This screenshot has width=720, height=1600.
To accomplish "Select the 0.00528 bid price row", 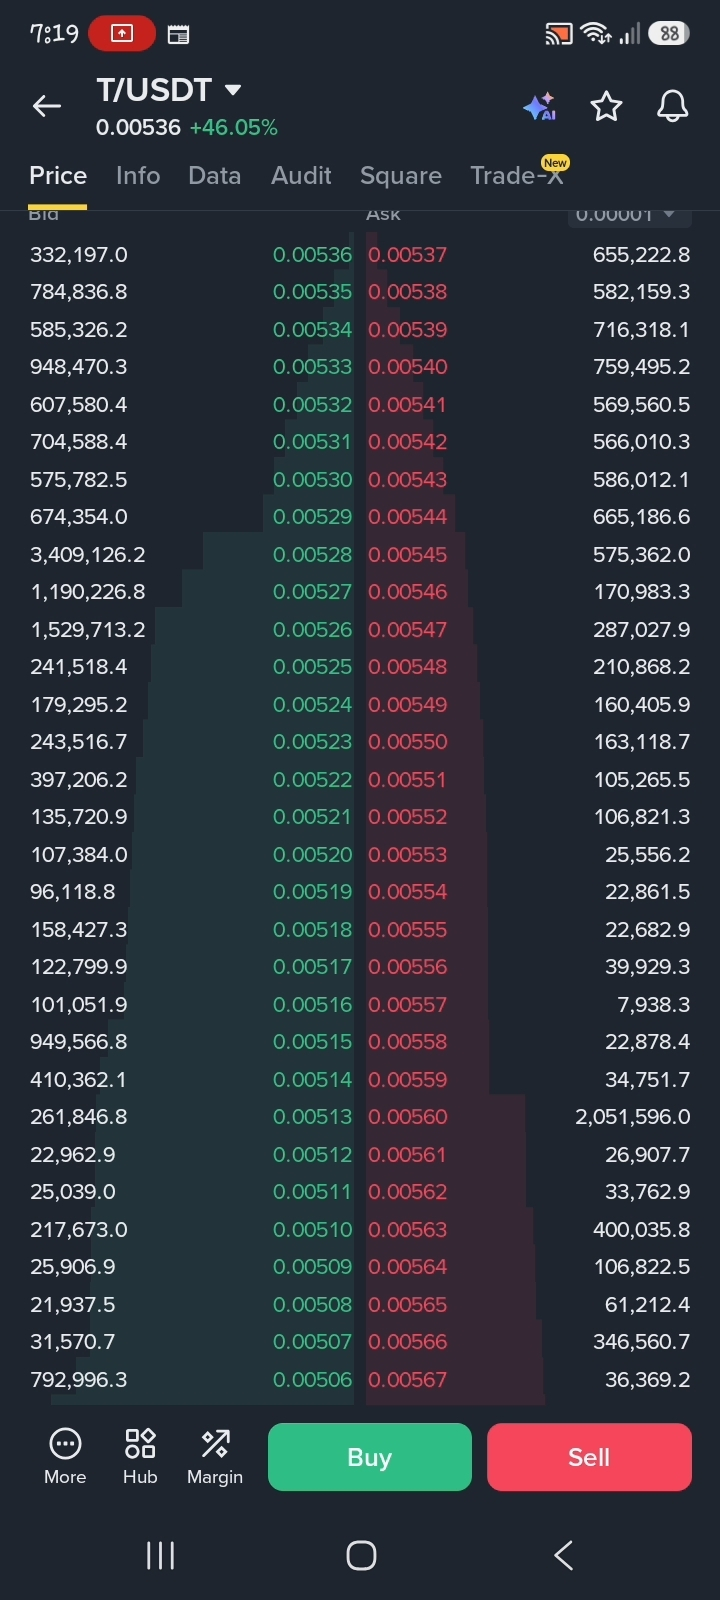I will tap(191, 555).
